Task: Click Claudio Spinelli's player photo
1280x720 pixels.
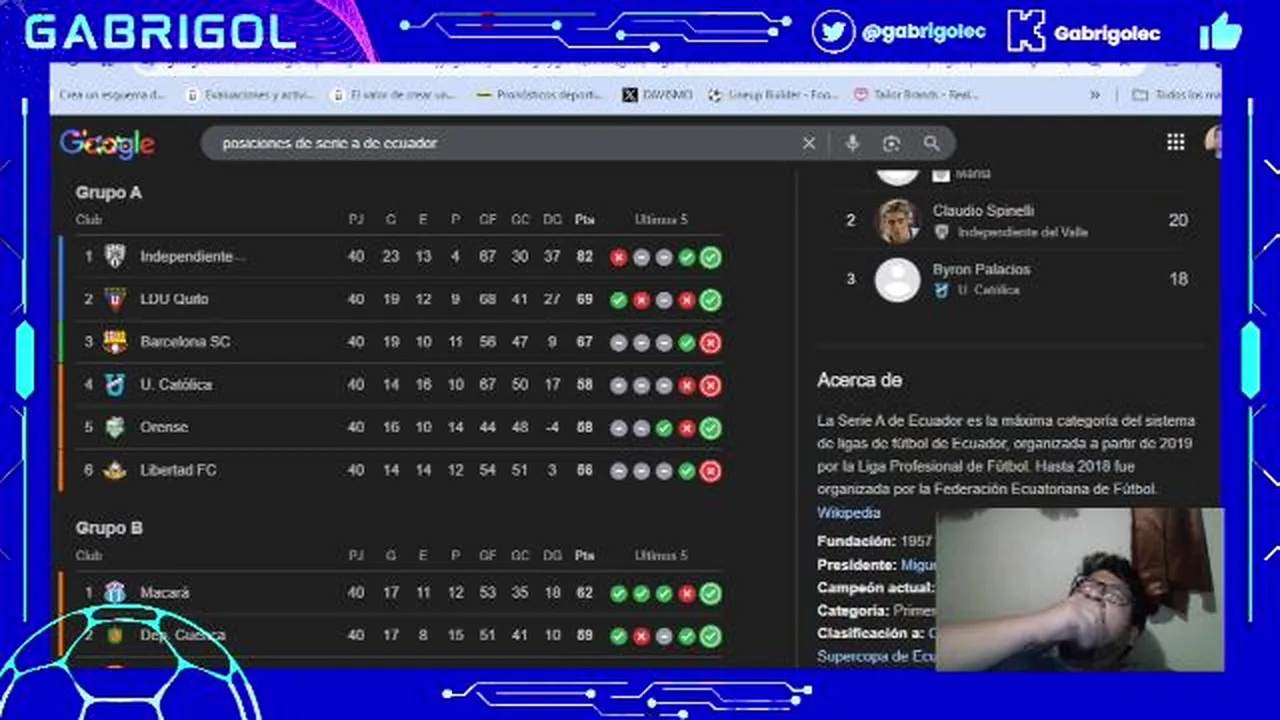Action: click(897, 221)
